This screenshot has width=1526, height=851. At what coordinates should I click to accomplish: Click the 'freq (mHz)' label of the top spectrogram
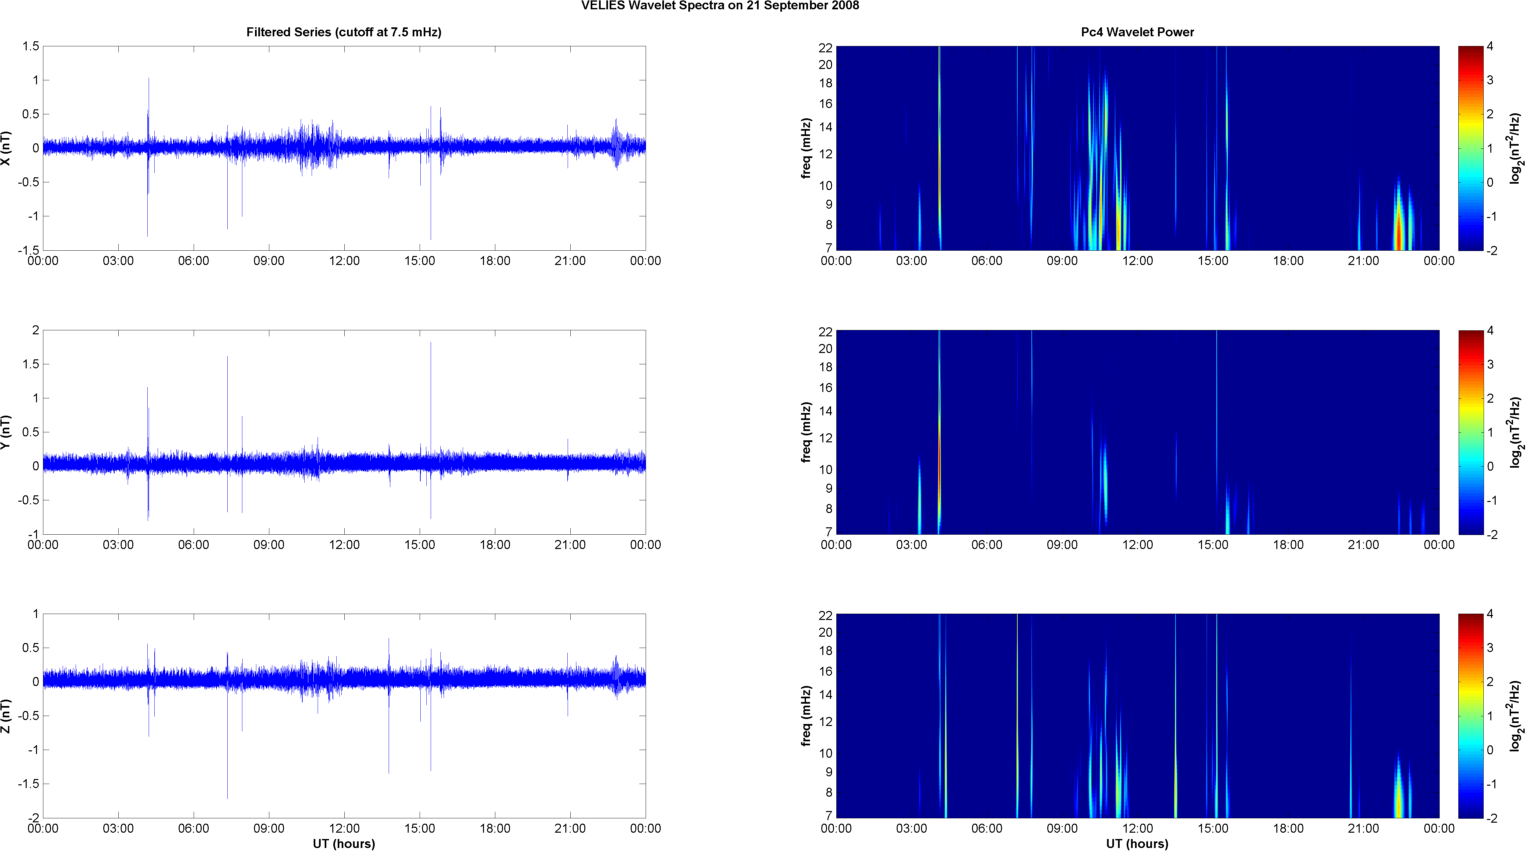click(806, 148)
